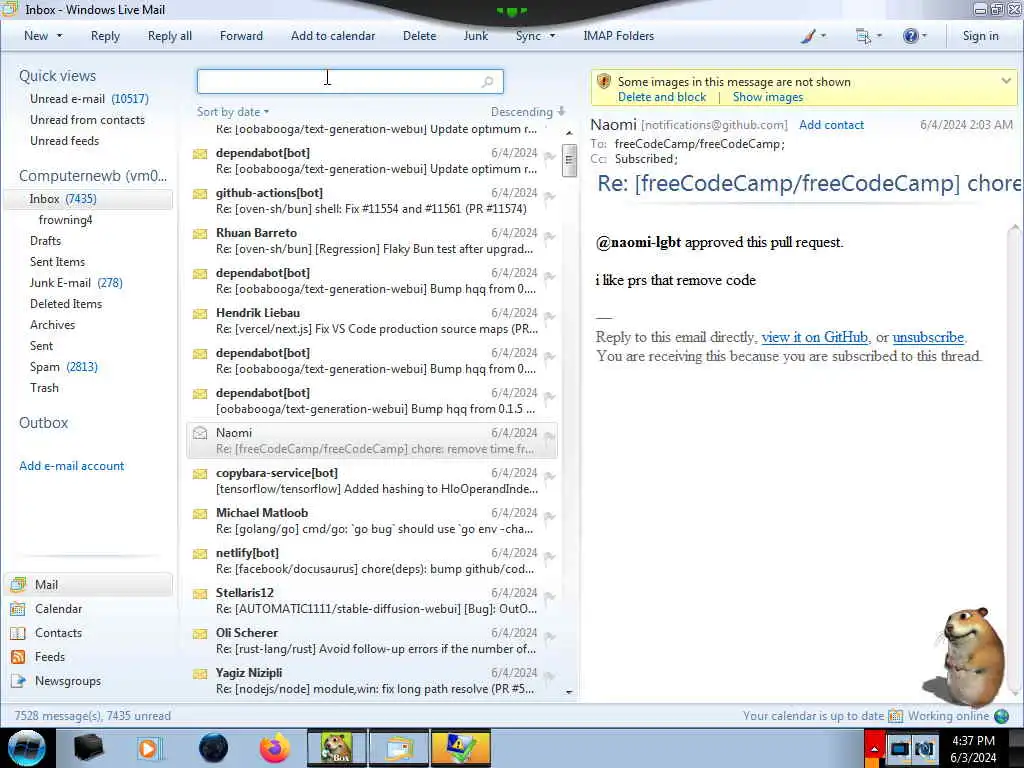Screen dimensions: 1024x768
Task: Open the New button dropdown arrow
Action: [x=59, y=36]
